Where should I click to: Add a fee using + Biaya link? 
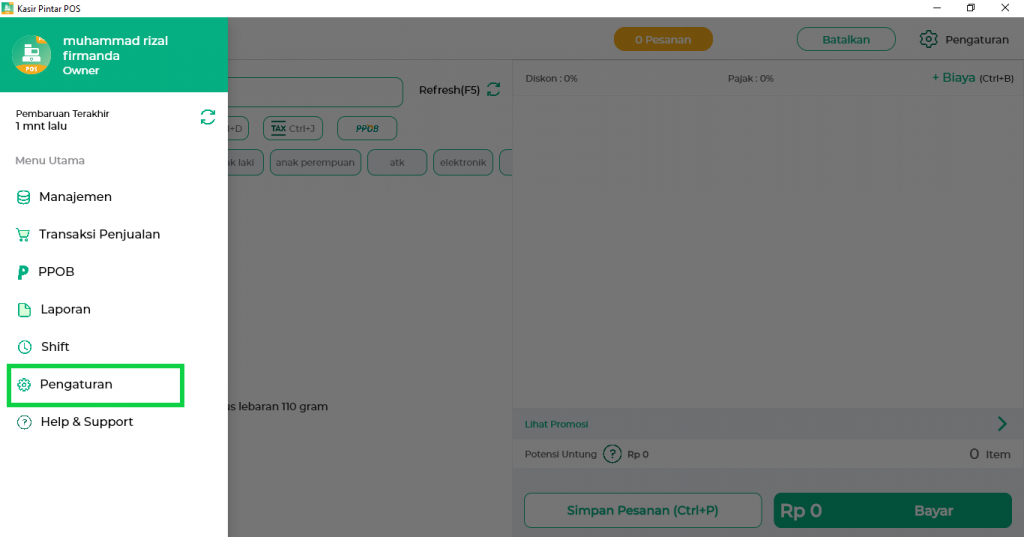tap(956, 78)
